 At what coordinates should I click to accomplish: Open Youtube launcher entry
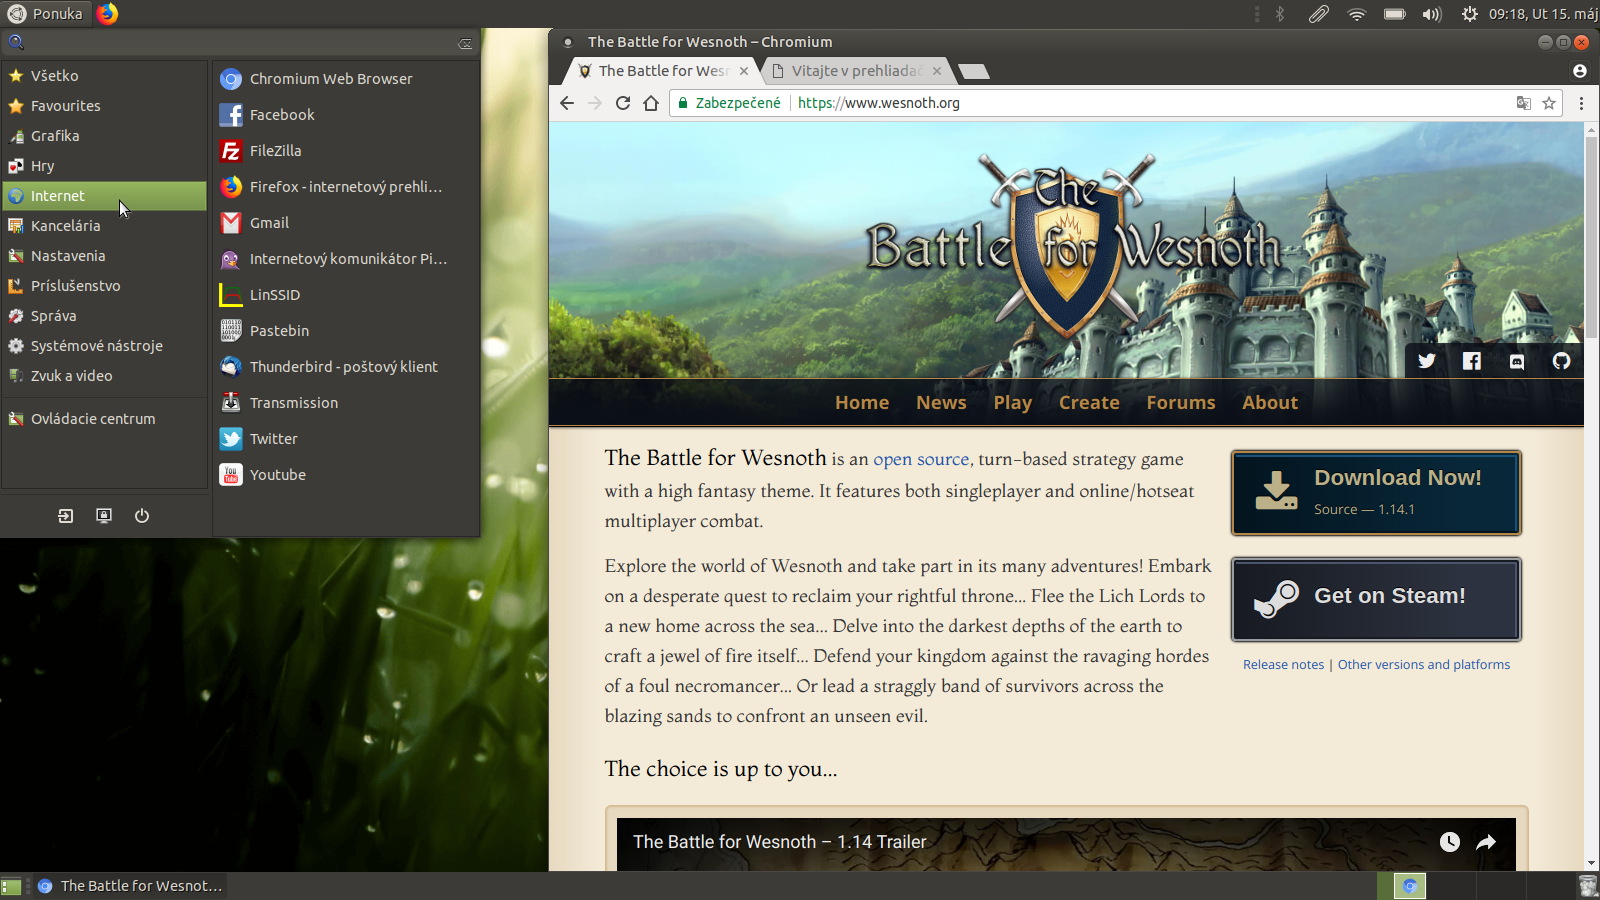coord(345,475)
